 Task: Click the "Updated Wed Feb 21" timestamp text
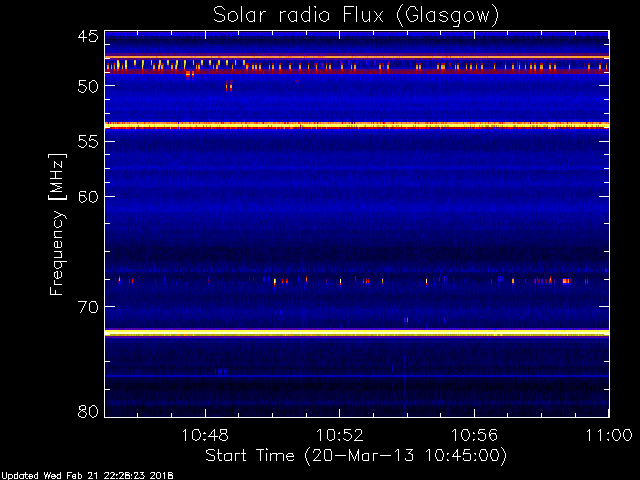(x=87, y=476)
